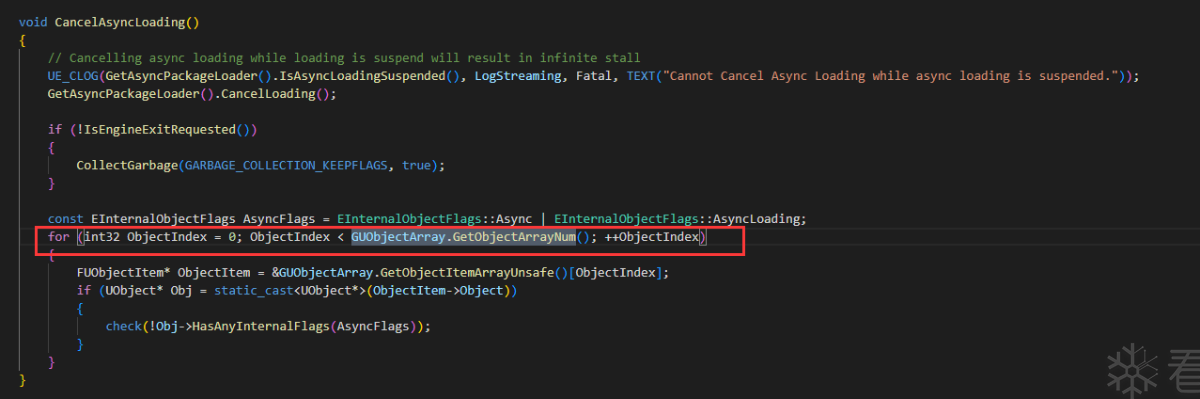Click the Fatal verbosity argument
This screenshot has width=1200, height=399.
[x=594, y=76]
